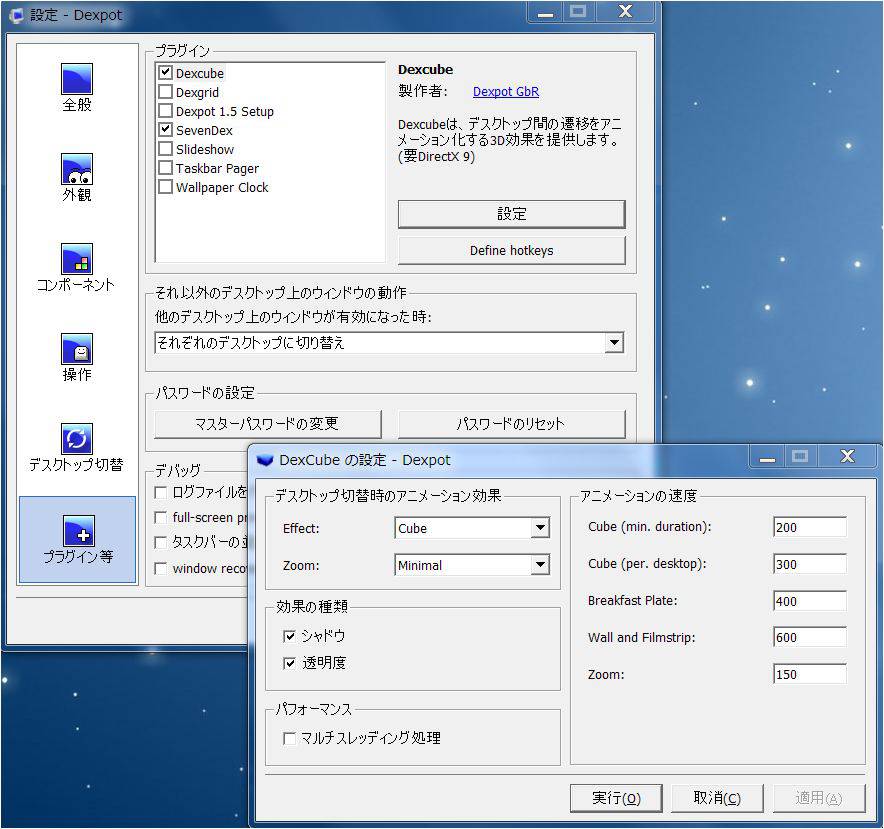The width and height of the screenshot is (884, 829).
Task: Click the DexCube dialog title bar icon
Action: tap(265, 460)
